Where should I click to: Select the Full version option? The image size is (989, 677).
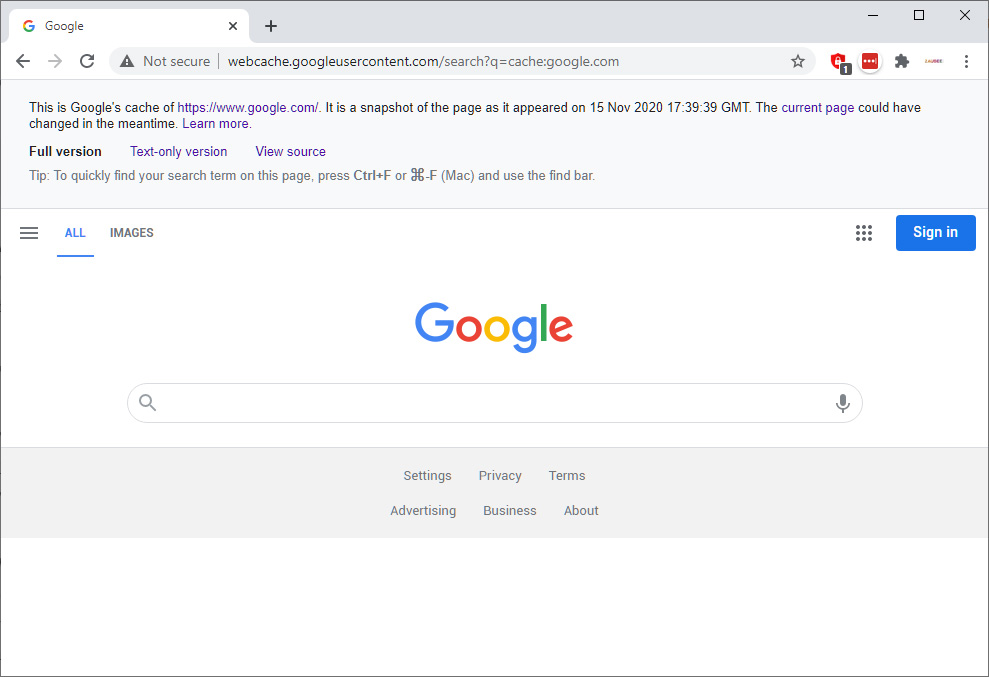pyautogui.click(x=65, y=151)
